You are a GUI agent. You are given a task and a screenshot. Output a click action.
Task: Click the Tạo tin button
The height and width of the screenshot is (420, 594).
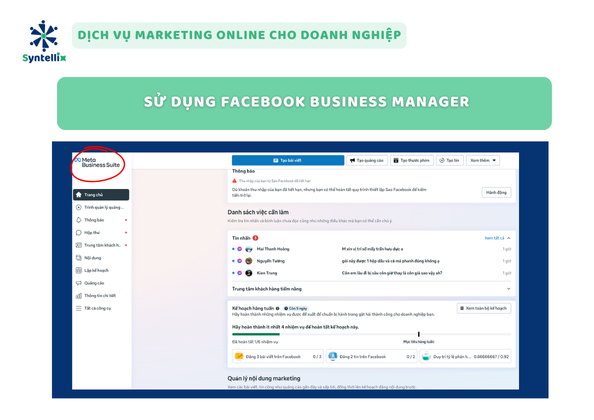click(450, 161)
